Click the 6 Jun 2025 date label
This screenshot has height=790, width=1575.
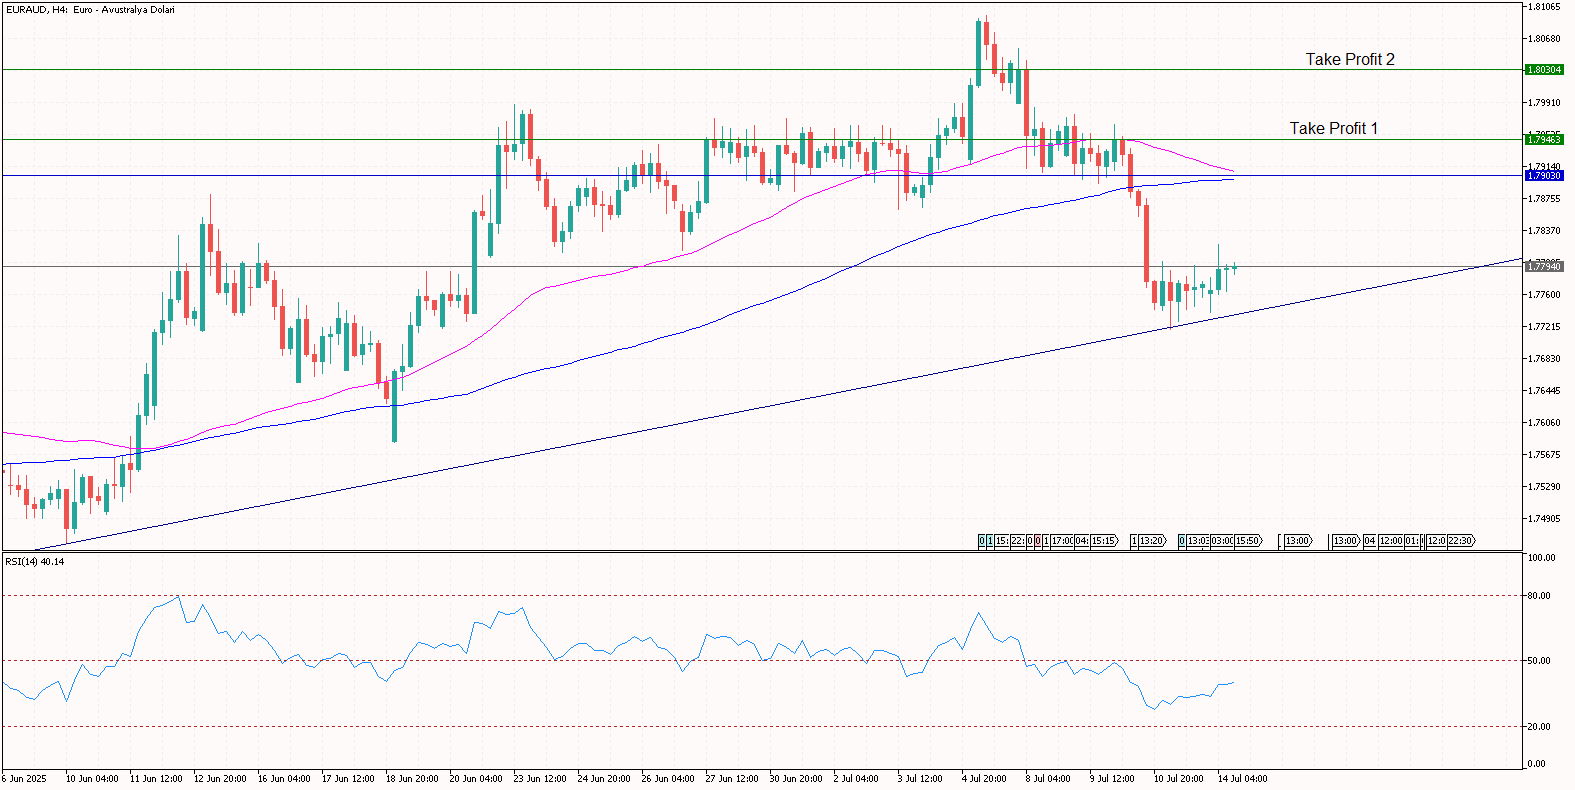coord(24,779)
